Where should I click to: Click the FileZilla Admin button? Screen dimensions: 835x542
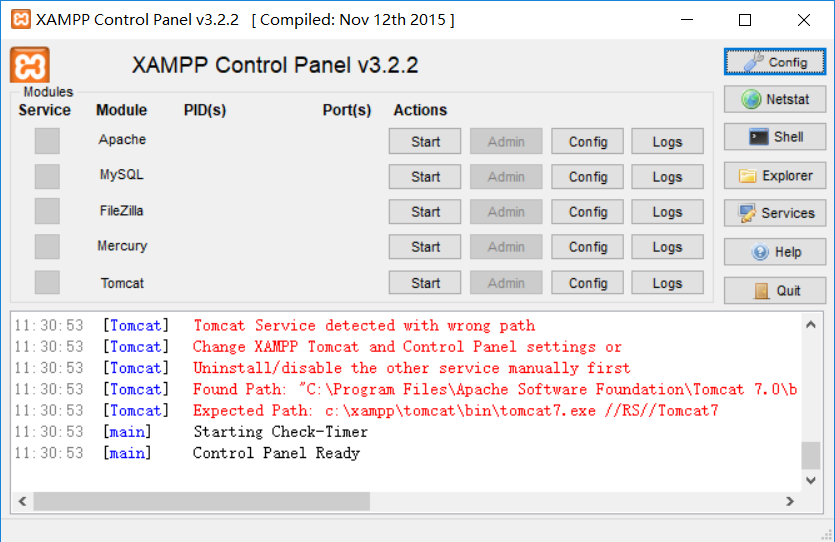[x=506, y=211]
